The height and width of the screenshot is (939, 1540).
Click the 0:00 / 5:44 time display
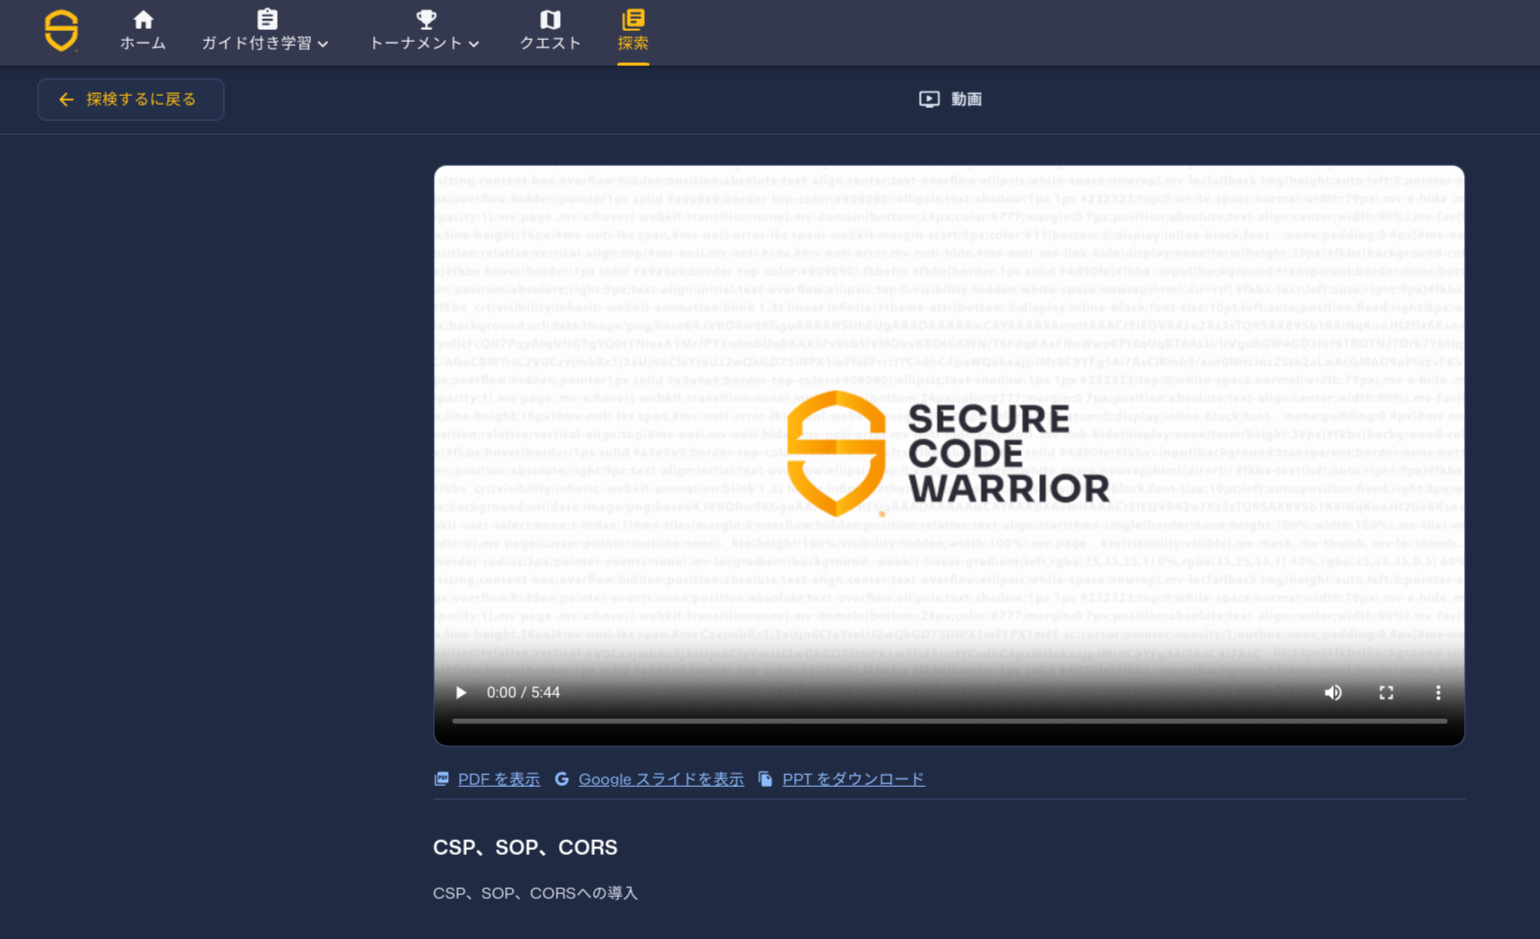(x=523, y=692)
